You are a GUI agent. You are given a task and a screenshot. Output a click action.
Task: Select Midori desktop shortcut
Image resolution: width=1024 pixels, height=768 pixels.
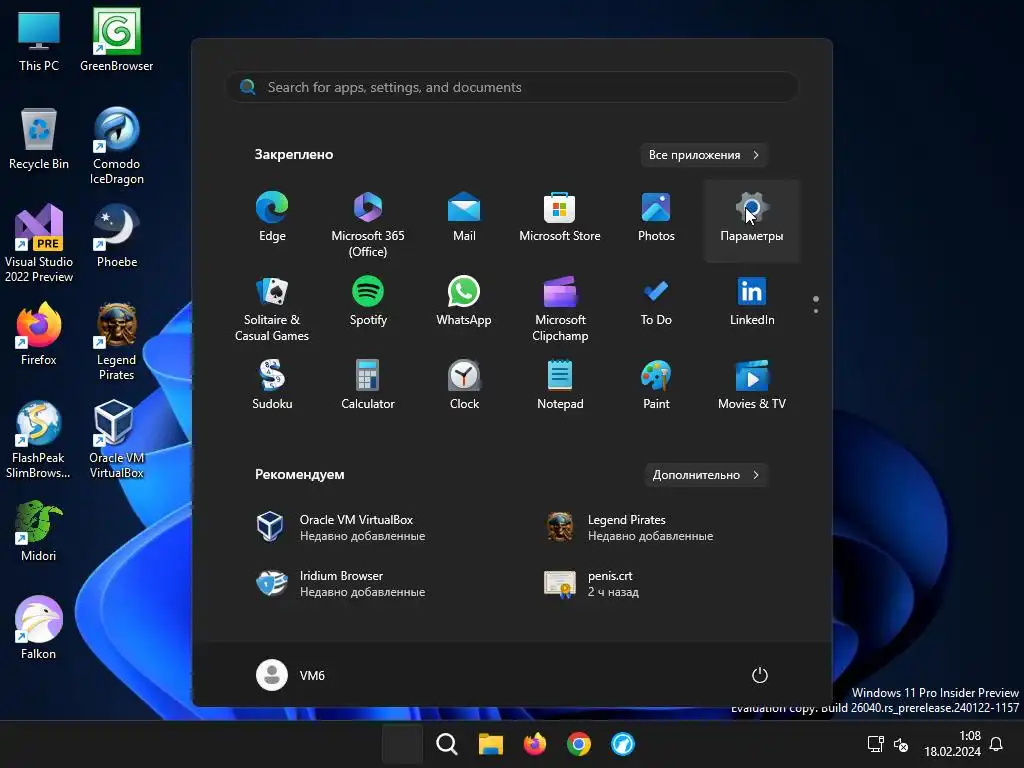pyautogui.click(x=39, y=530)
